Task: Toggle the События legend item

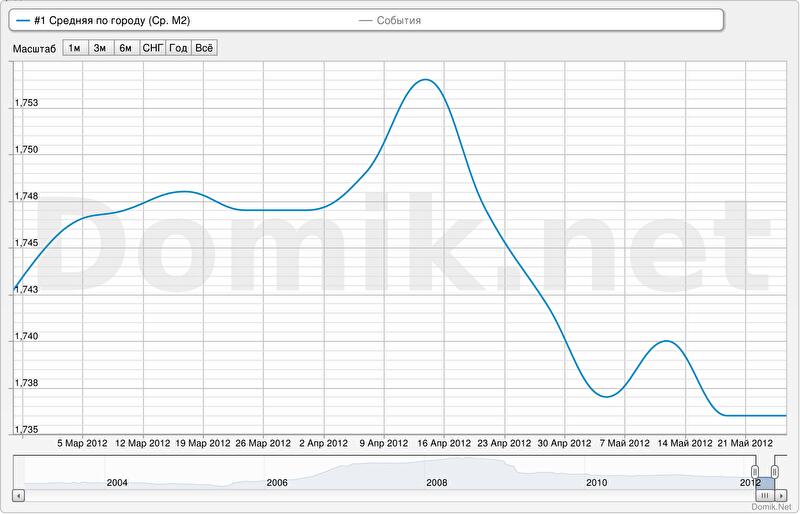Action: 398,20
